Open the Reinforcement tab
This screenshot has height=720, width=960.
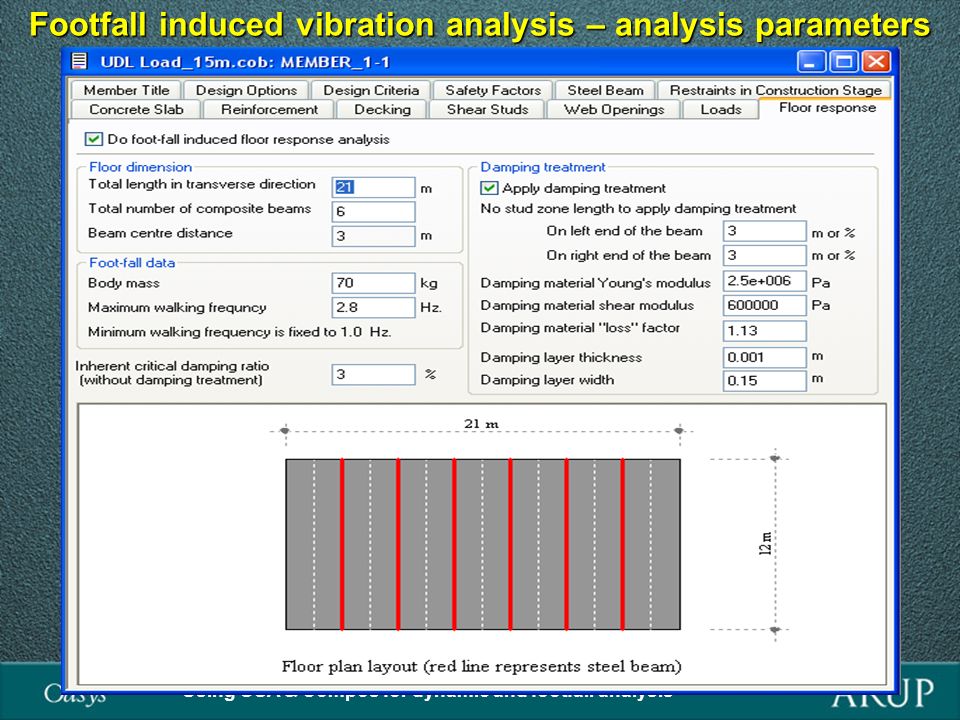pos(269,109)
